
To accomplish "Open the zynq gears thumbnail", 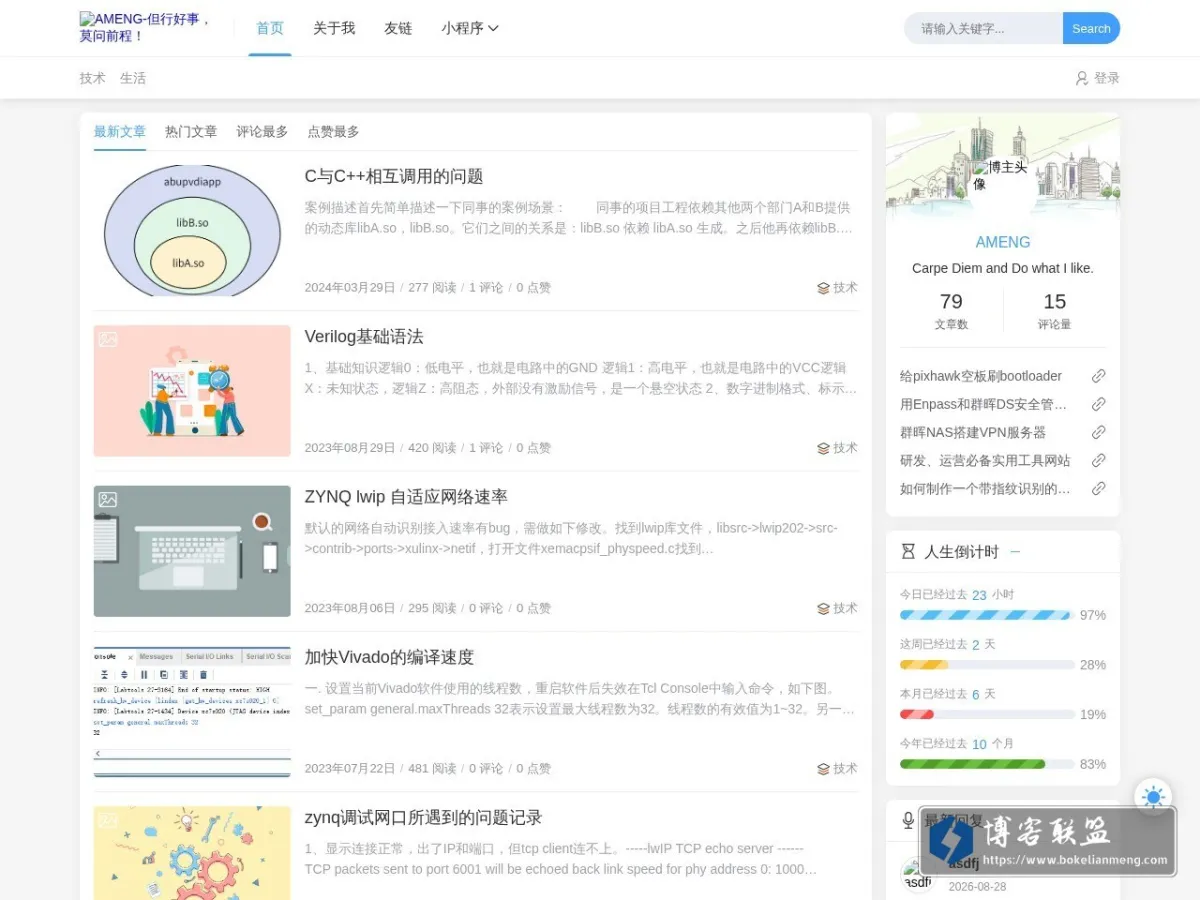I will coord(192,853).
